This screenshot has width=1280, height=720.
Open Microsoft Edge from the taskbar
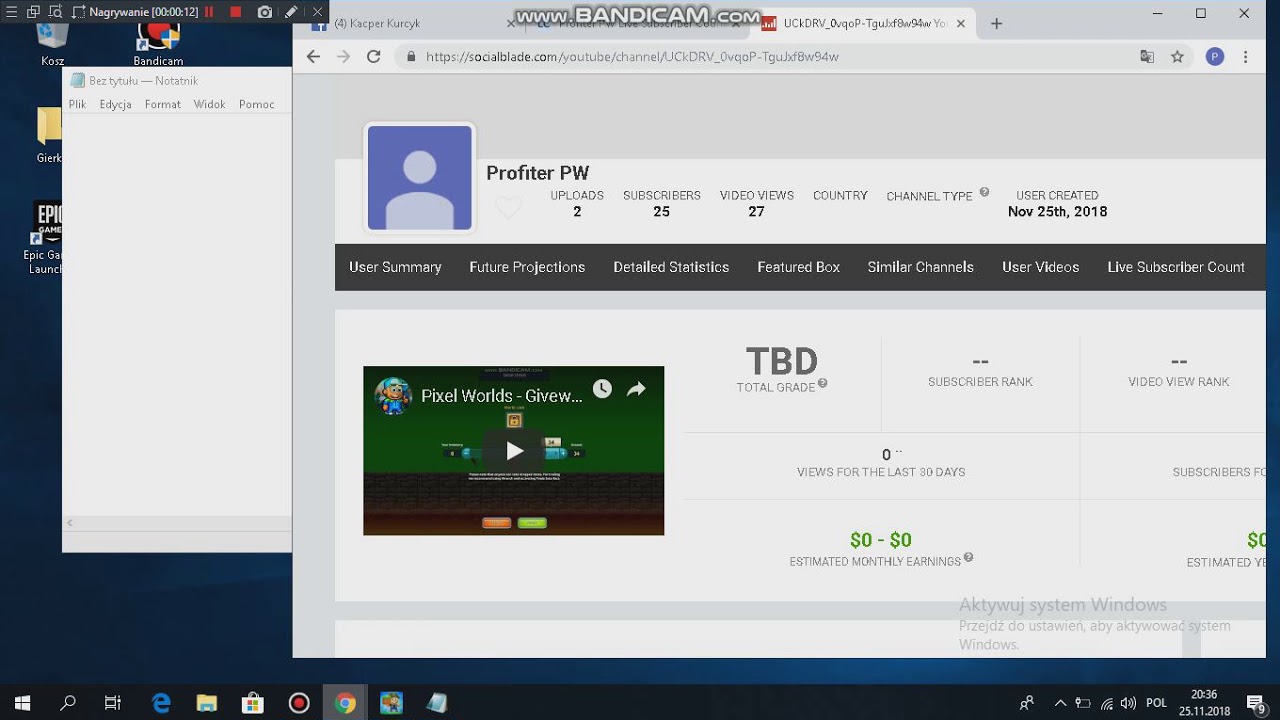click(x=160, y=703)
